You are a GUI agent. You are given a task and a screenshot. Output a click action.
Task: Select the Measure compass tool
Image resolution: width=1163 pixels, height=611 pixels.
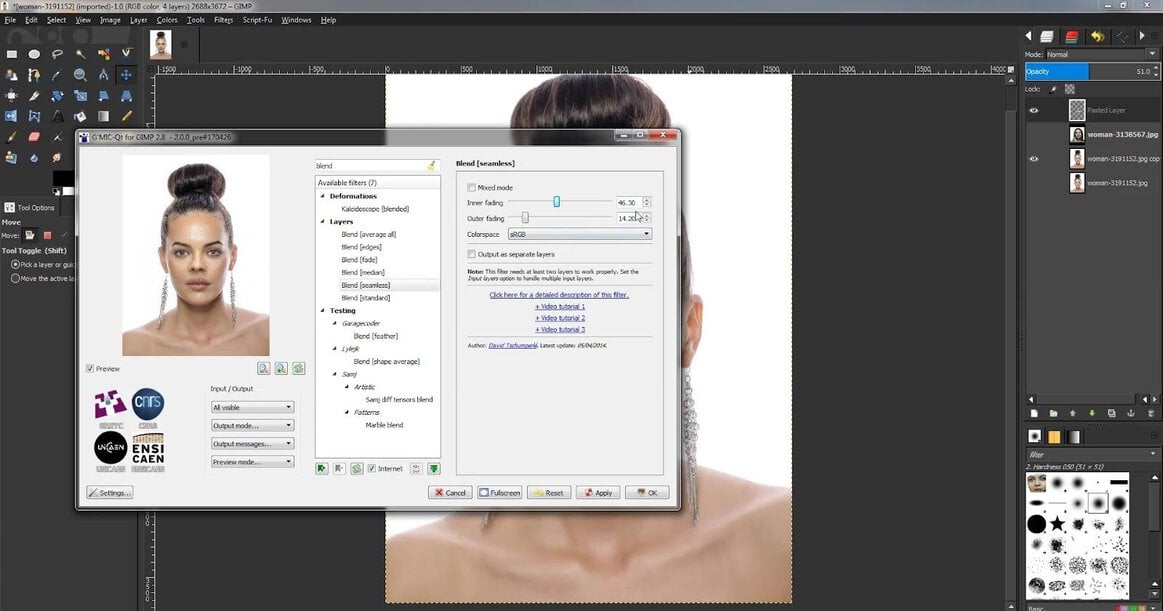click(x=103, y=75)
